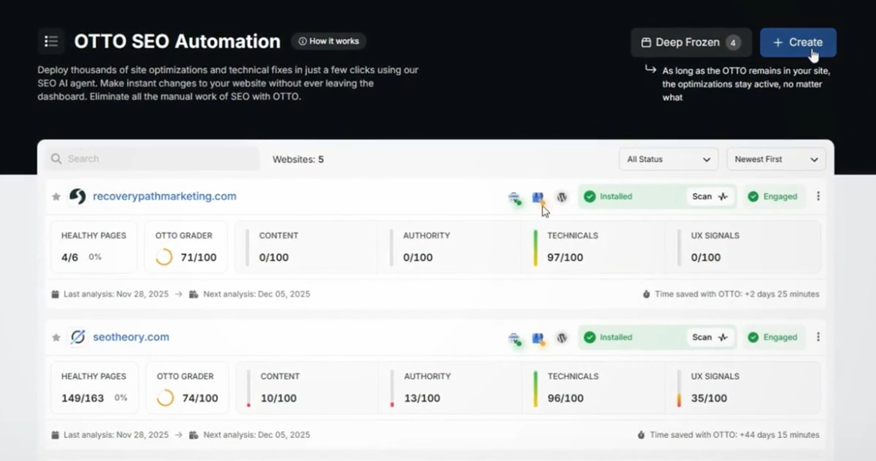
Task: Click the WordPress icon for seotheory.com
Action: (562, 338)
